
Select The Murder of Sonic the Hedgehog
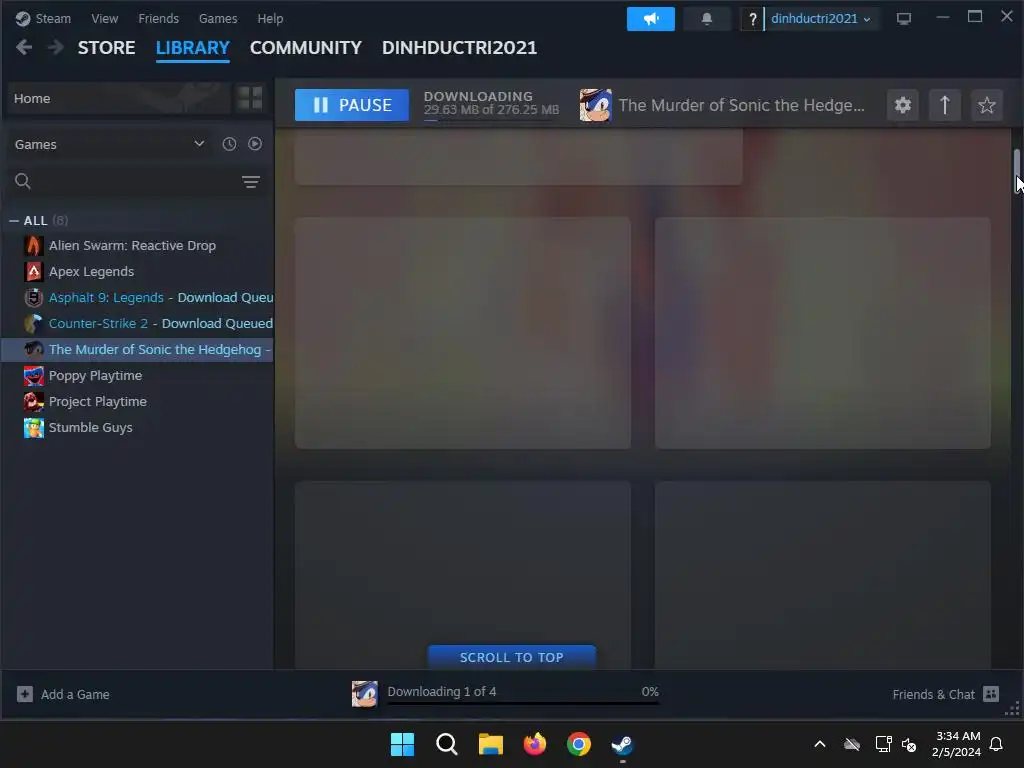pos(137,349)
